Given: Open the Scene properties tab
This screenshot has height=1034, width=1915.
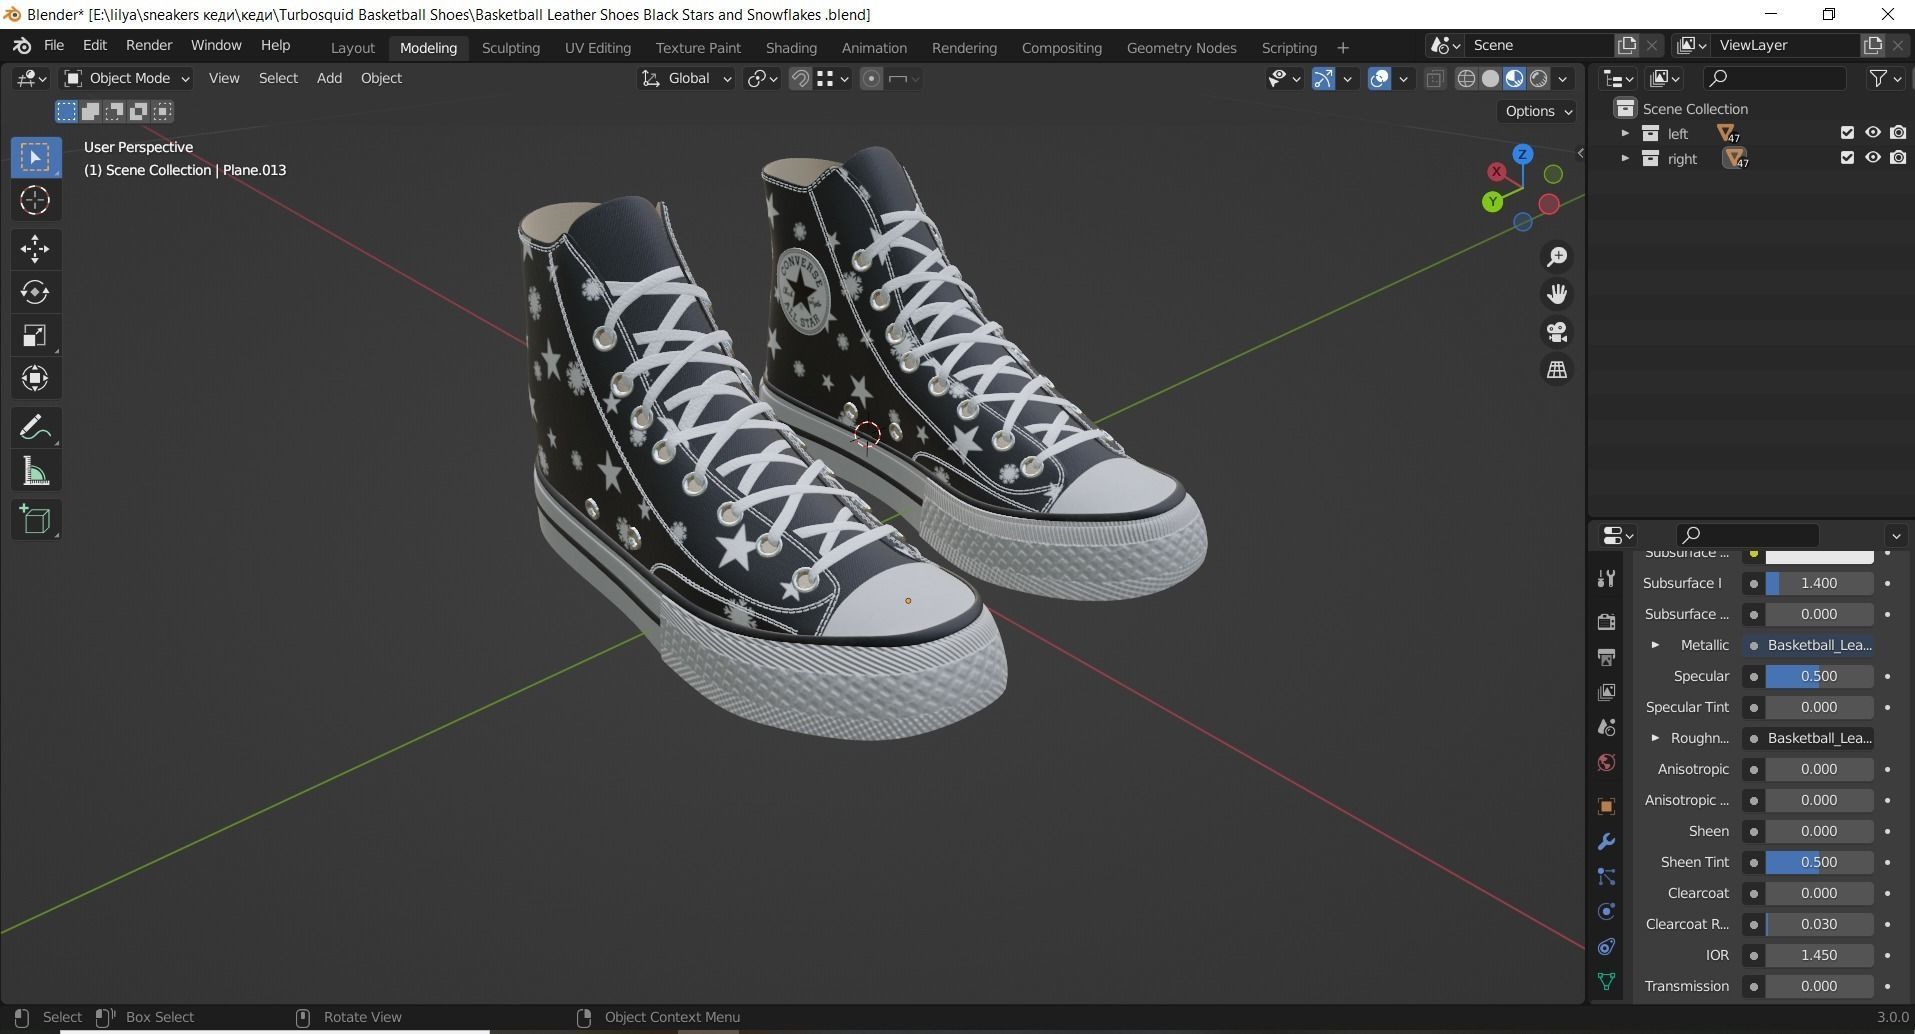Looking at the screenshot, I should pyautogui.click(x=1606, y=727).
